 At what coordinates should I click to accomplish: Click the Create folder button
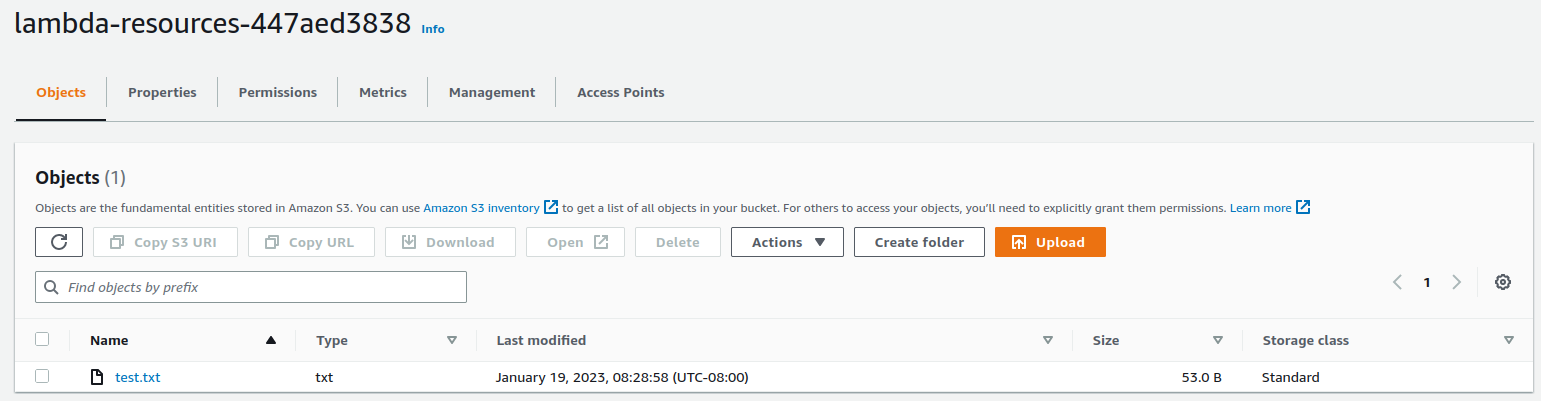(x=919, y=242)
